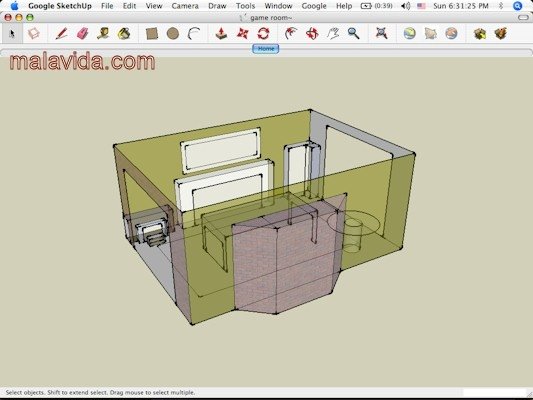533x400 pixels.
Task: Open the Window menu
Action: coord(278,6)
